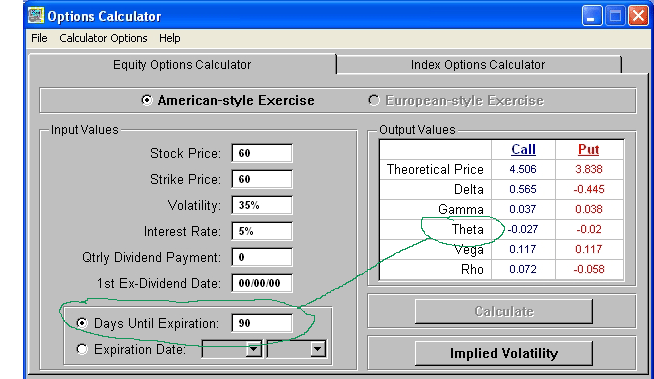The image size is (654, 379).
Task: Select American-style Exercise radio button
Action: tap(147, 100)
